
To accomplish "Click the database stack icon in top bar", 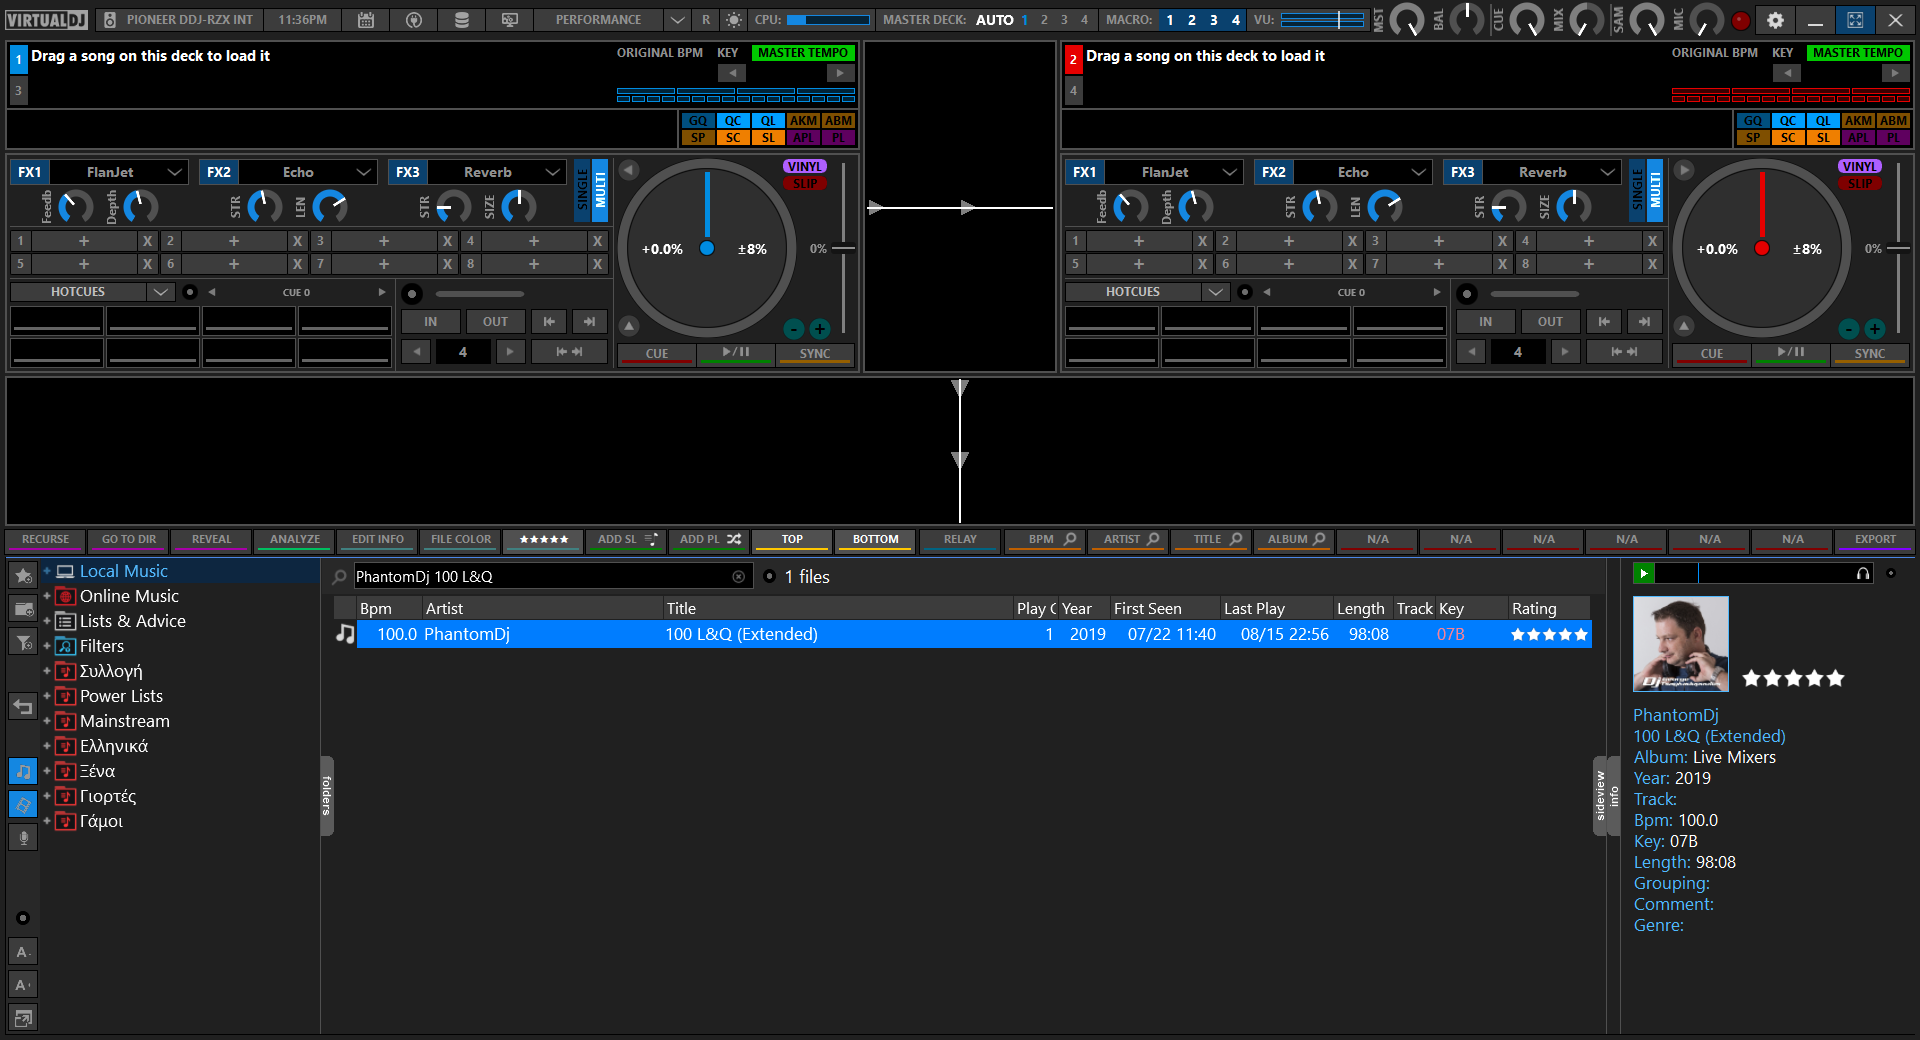I will [x=461, y=20].
